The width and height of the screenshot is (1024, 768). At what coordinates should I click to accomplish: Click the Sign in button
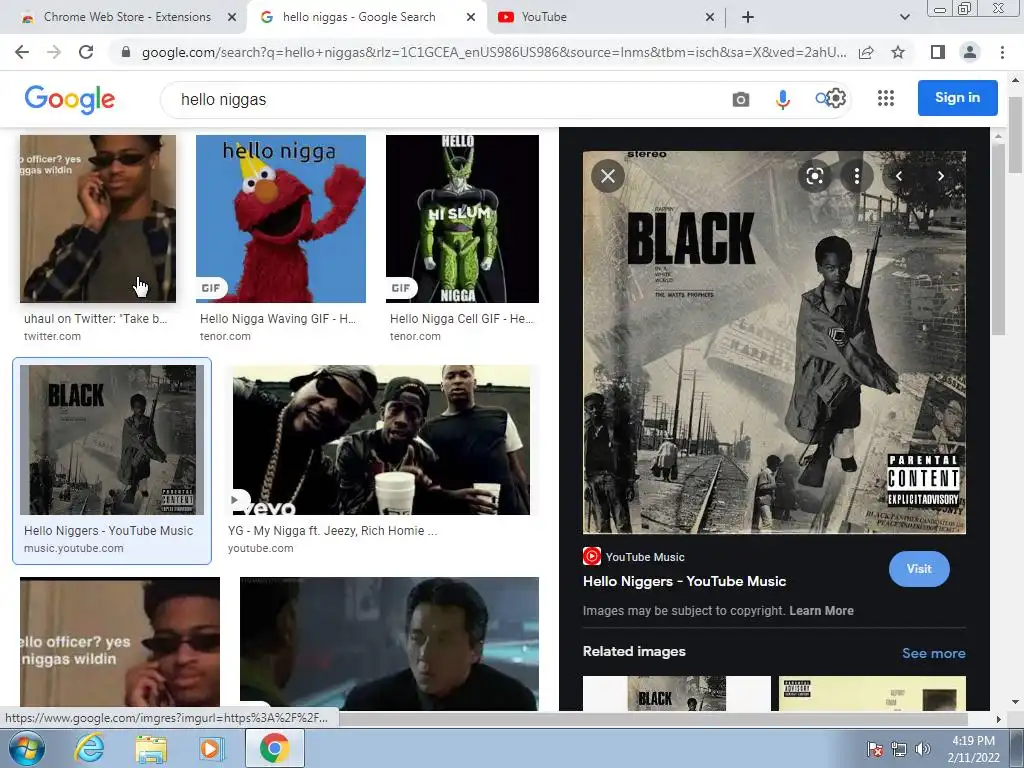pos(957,98)
